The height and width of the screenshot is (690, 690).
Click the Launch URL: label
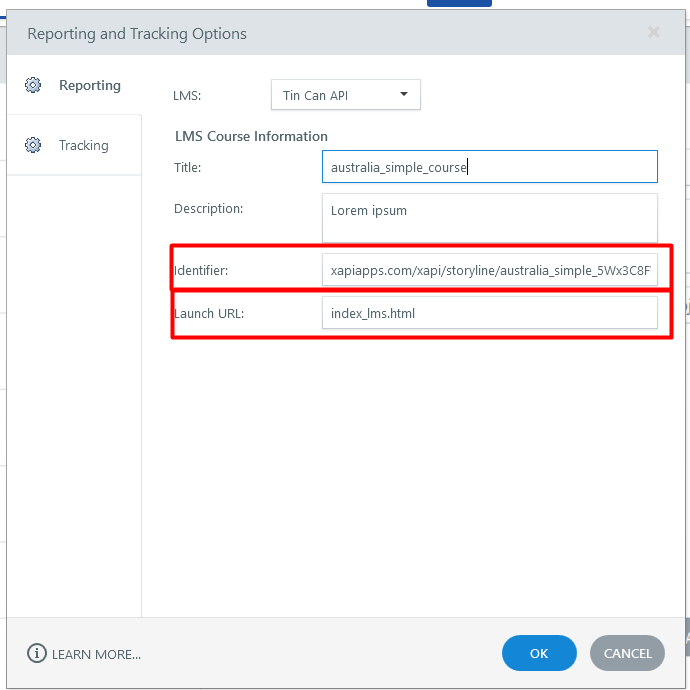209,313
